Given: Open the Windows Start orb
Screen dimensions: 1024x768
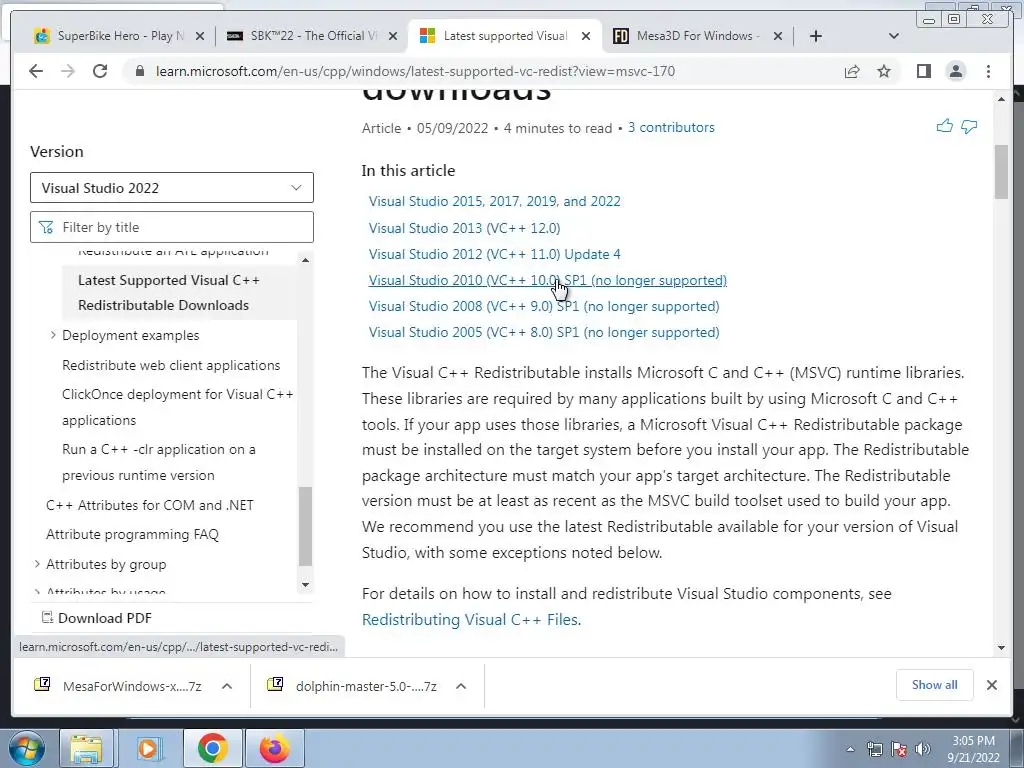Looking at the screenshot, I should (x=27, y=748).
